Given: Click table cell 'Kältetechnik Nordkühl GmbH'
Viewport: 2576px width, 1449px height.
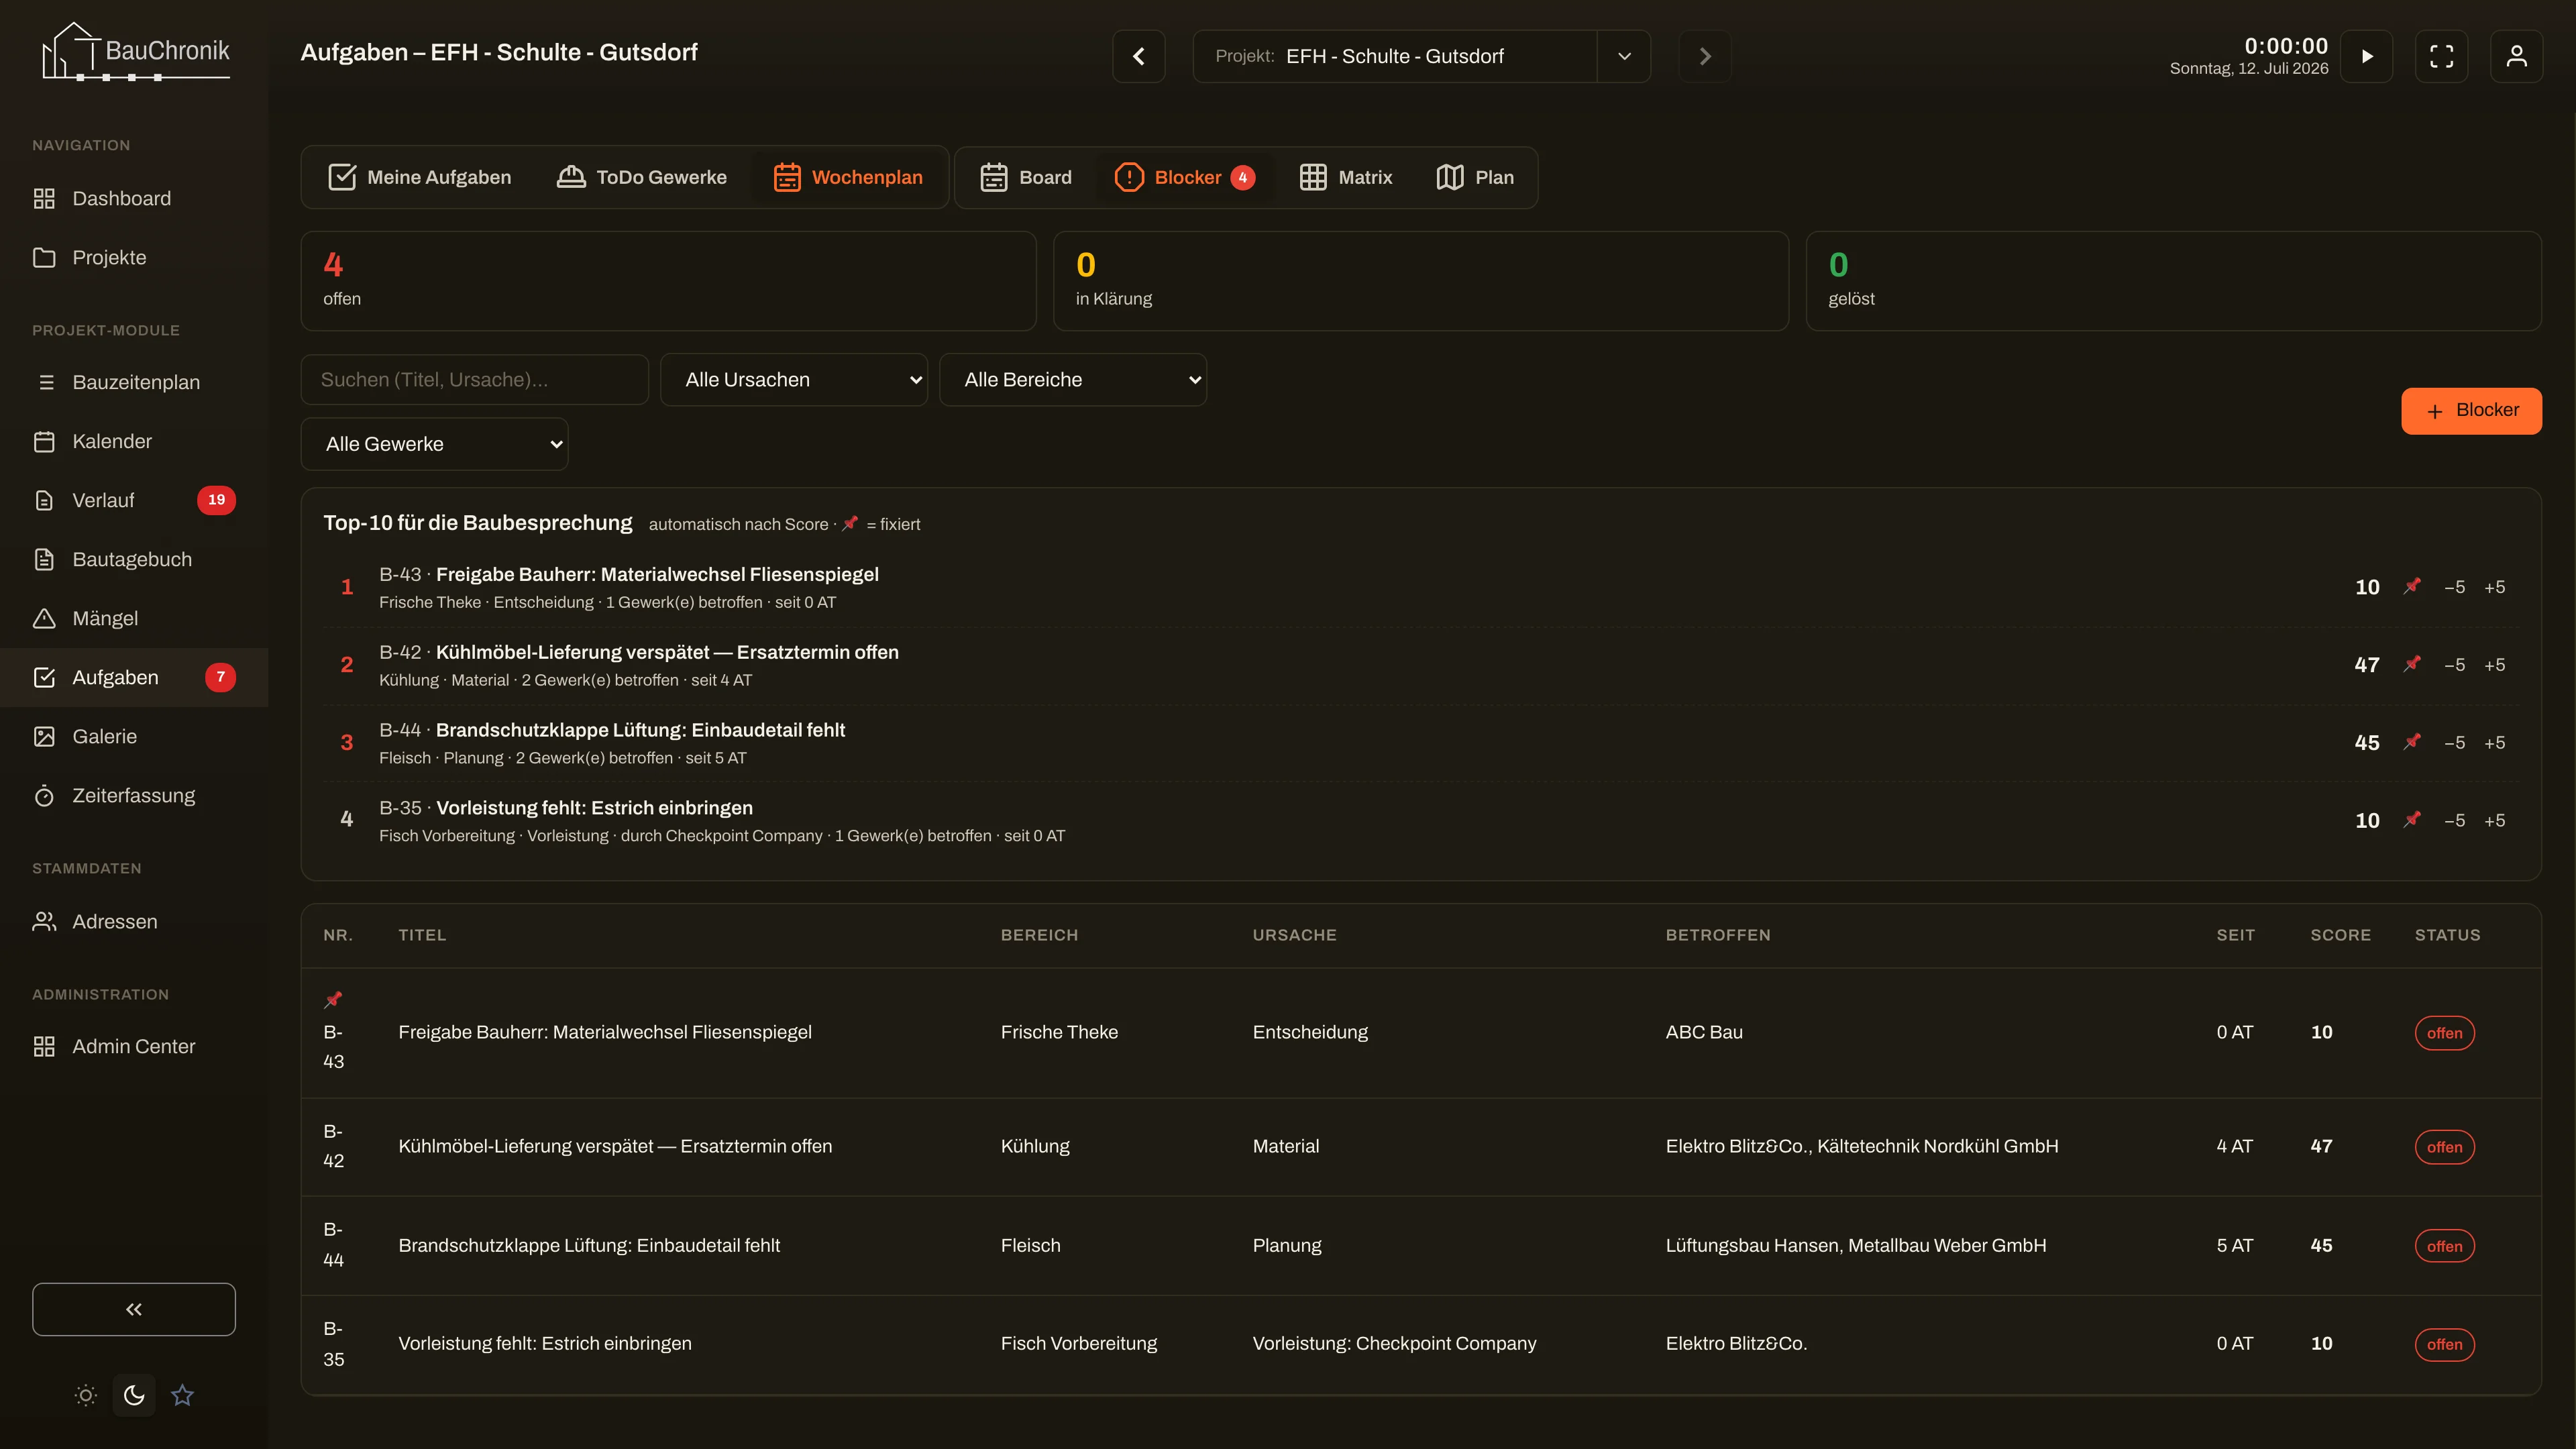Looking at the screenshot, I should 1937,1146.
